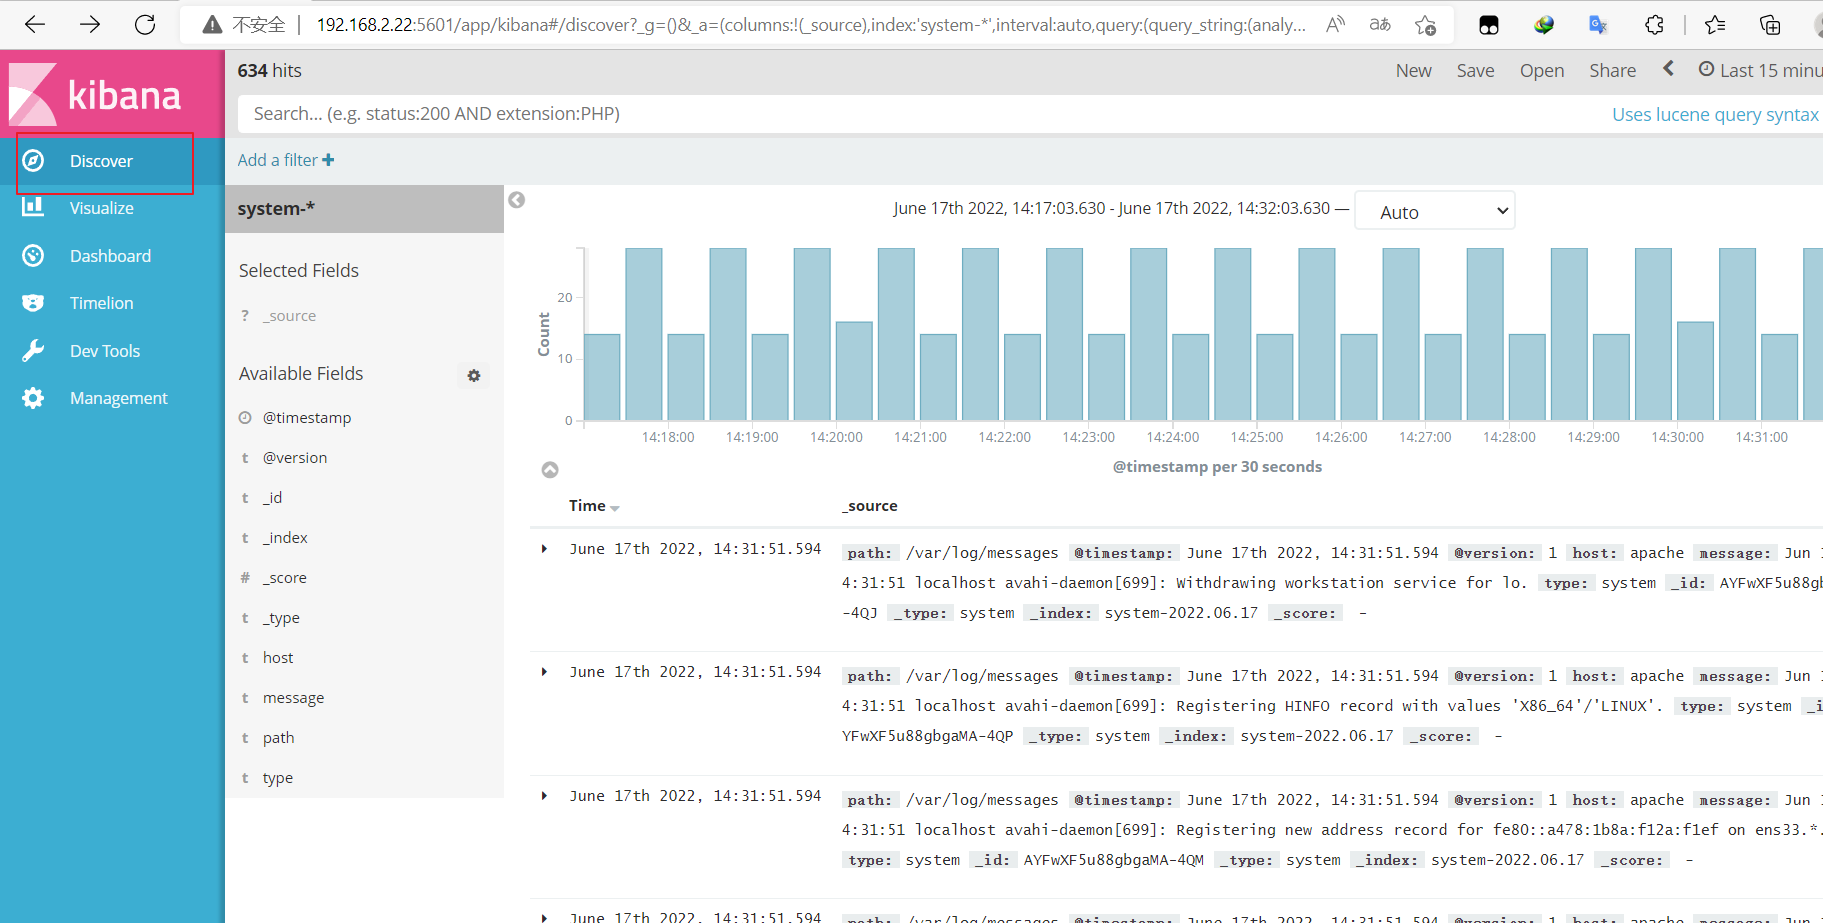Click the Open menu item
The height and width of the screenshot is (923, 1823).
tap(1542, 70)
